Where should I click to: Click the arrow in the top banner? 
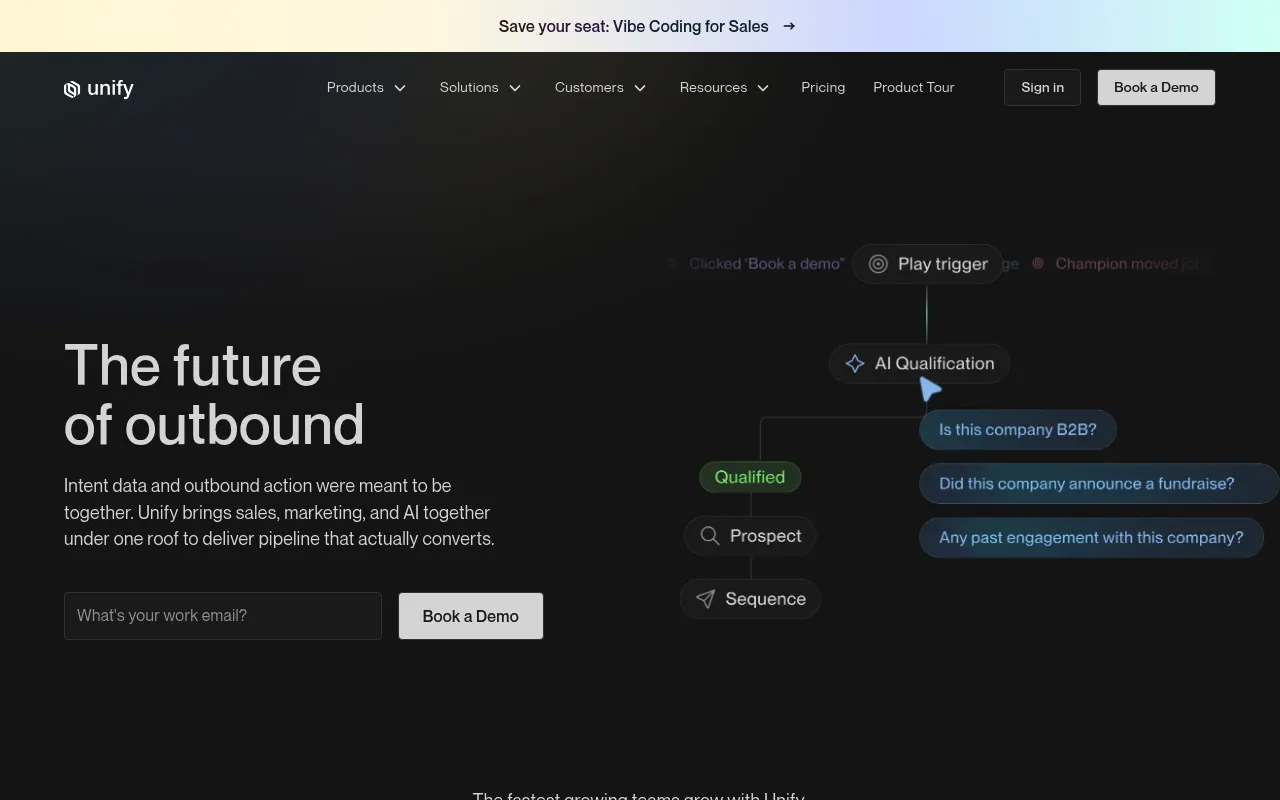(789, 26)
